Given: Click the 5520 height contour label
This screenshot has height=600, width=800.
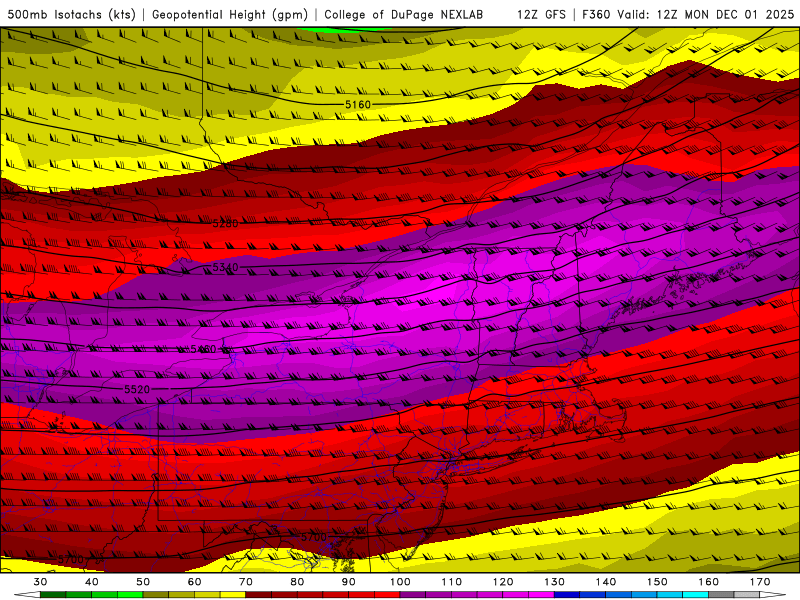Looking at the screenshot, I should click(137, 389).
